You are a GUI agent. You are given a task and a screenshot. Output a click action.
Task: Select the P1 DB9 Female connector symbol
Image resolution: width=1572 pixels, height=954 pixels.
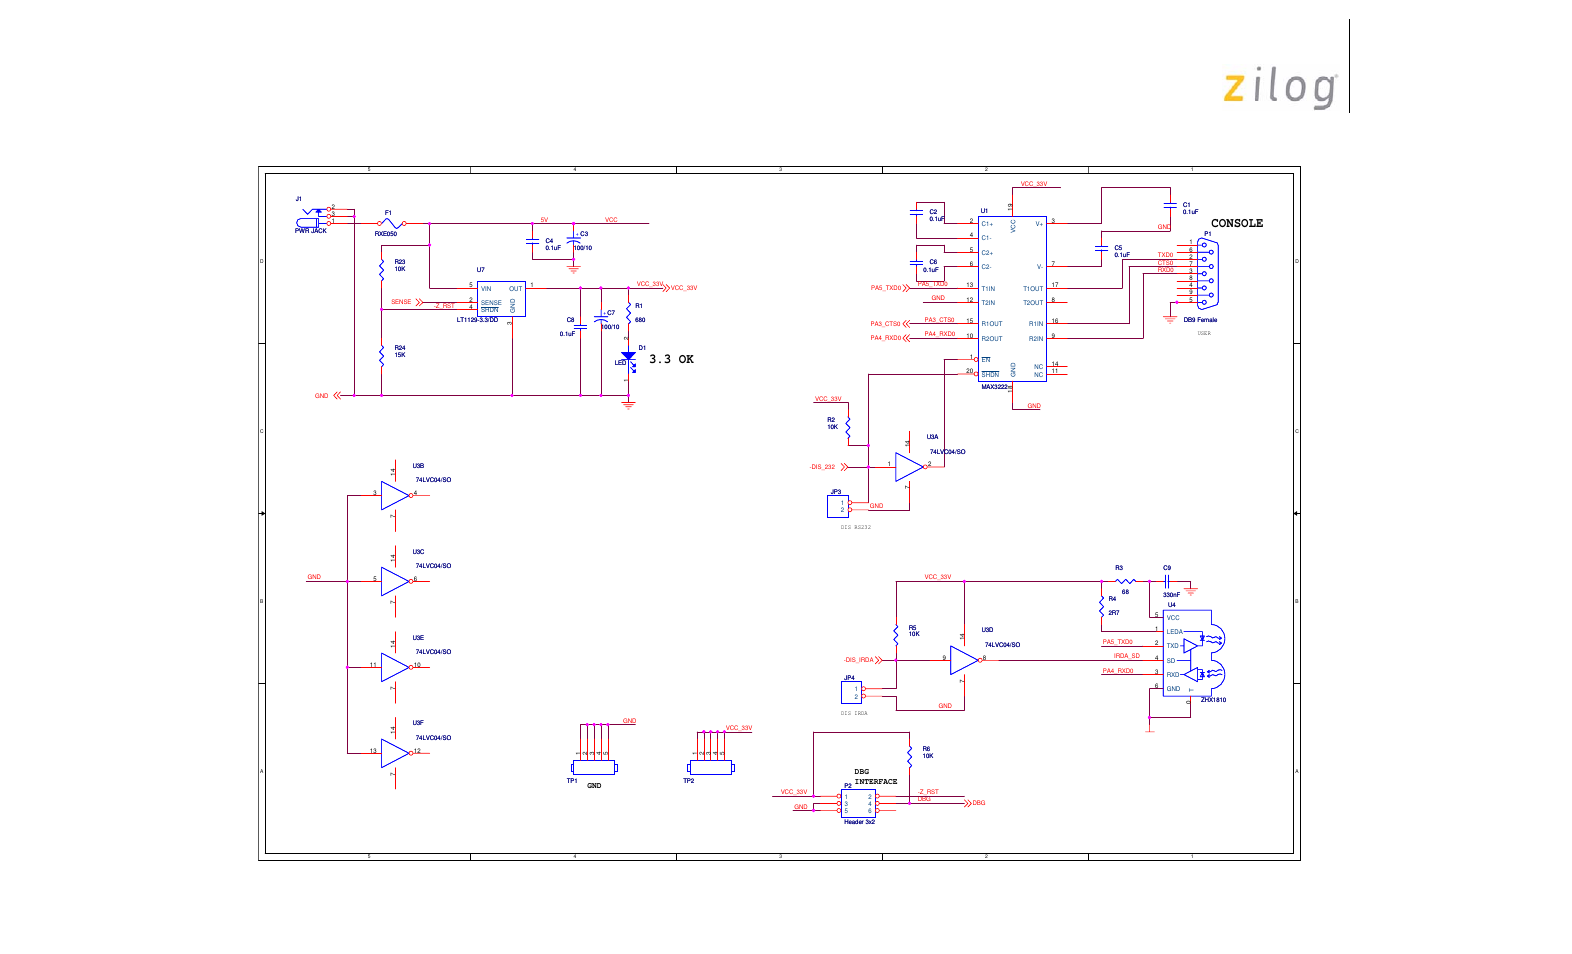1209,273
